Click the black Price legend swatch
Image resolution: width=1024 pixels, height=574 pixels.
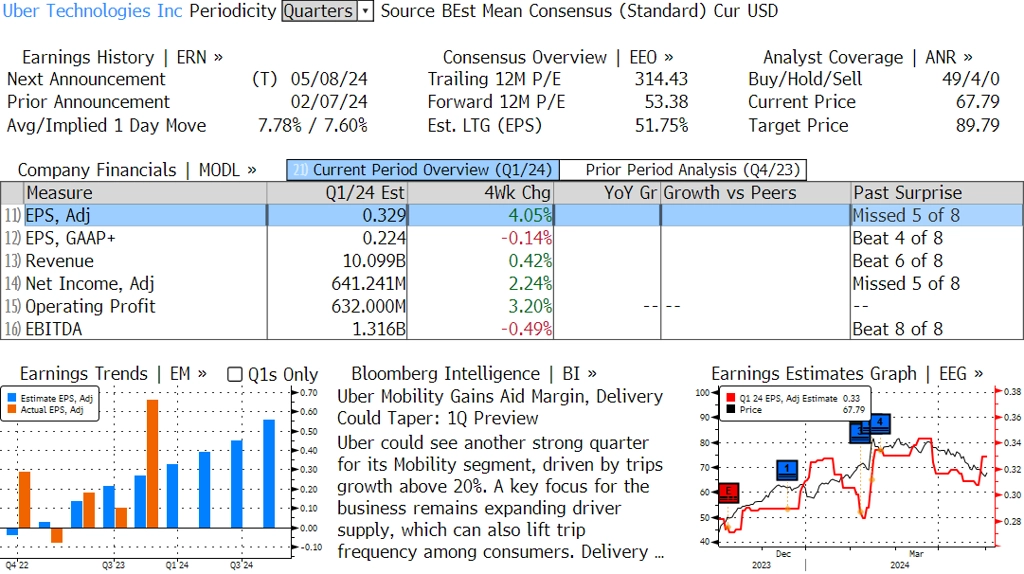730,409
